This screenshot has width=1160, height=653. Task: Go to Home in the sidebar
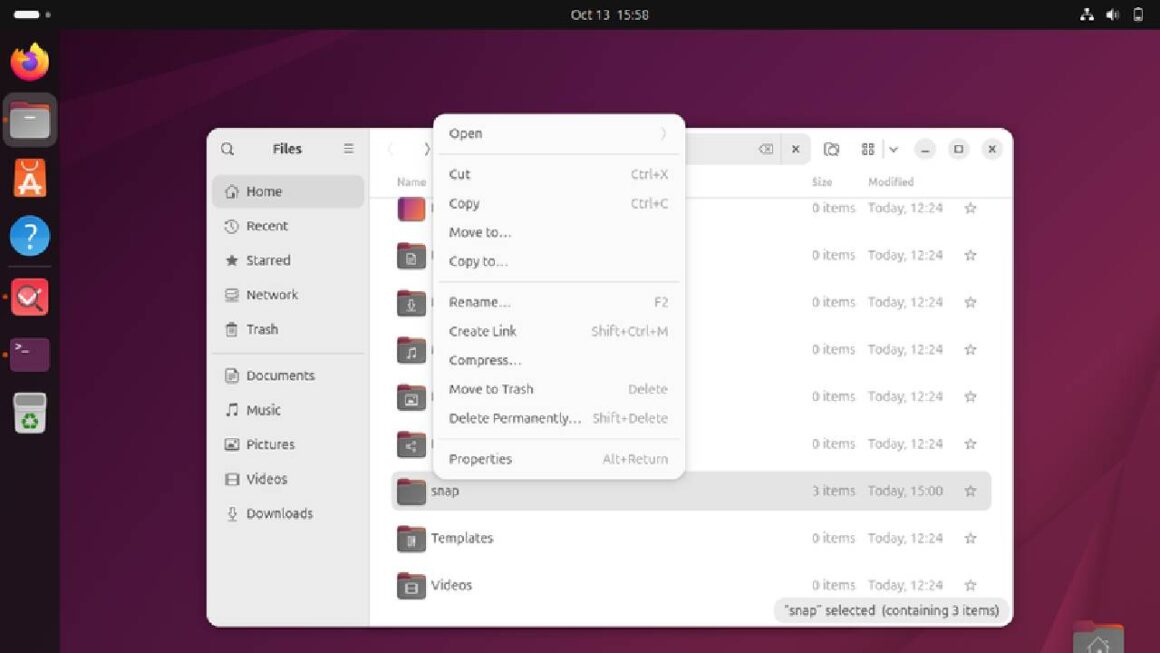(288, 192)
